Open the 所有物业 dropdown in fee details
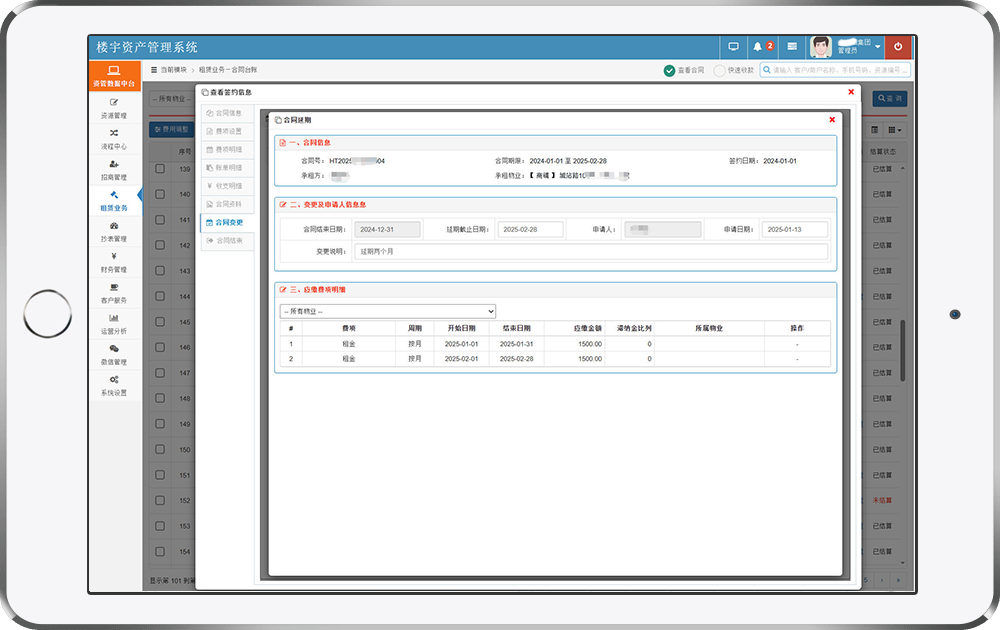The width and height of the screenshot is (1000, 630). [388, 311]
